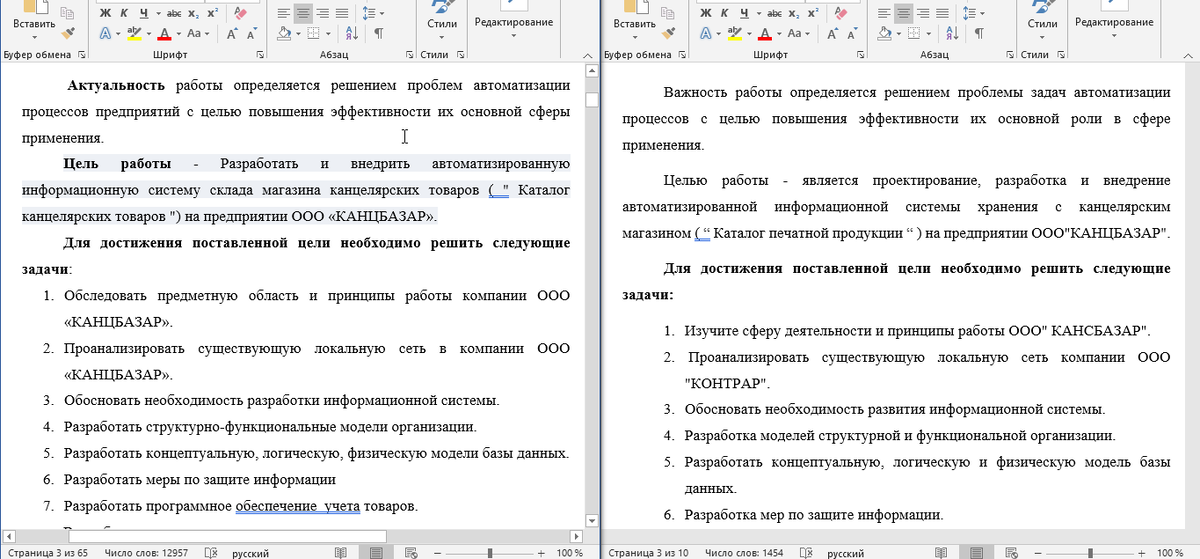
Task: Center text alignment in left window
Action: [303, 13]
